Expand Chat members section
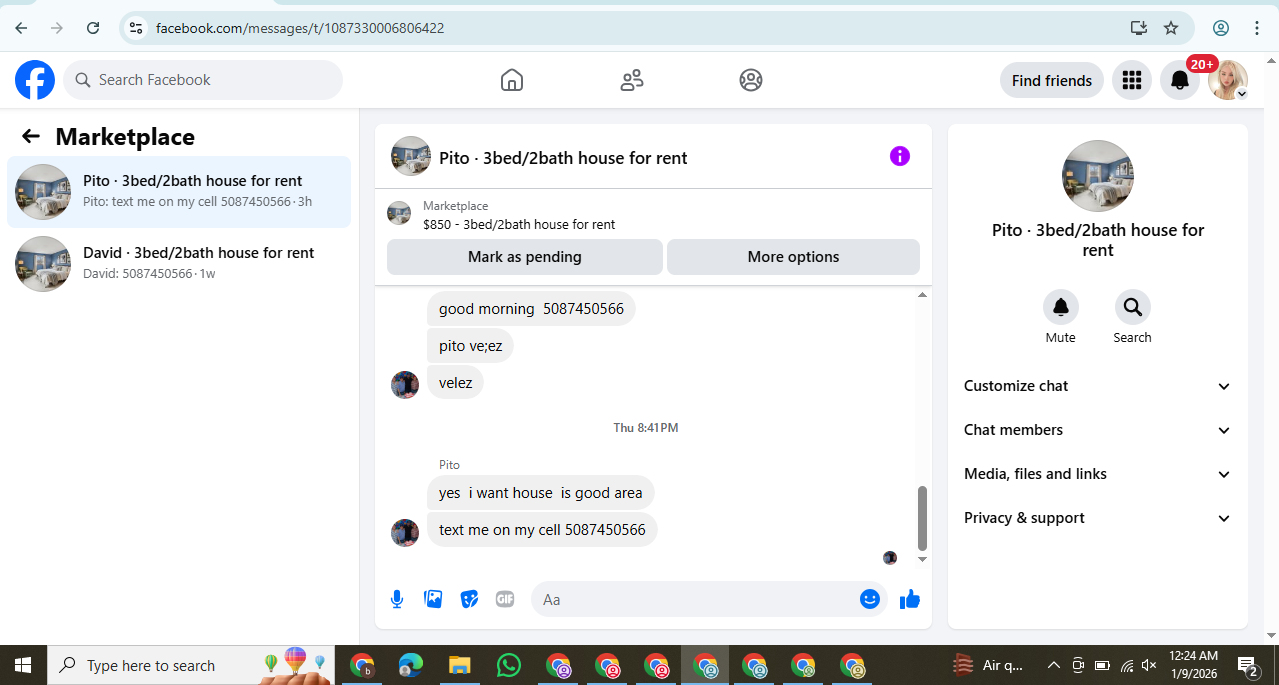The image size is (1279, 685). pos(1098,430)
